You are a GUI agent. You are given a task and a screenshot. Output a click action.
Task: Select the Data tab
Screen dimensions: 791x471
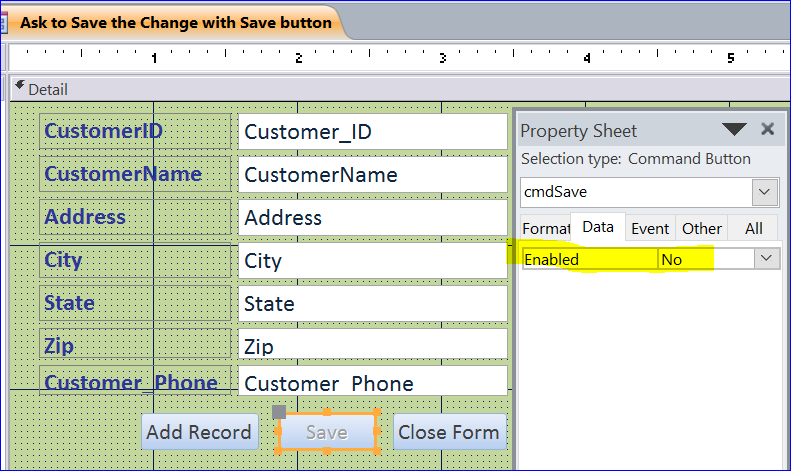coord(598,227)
